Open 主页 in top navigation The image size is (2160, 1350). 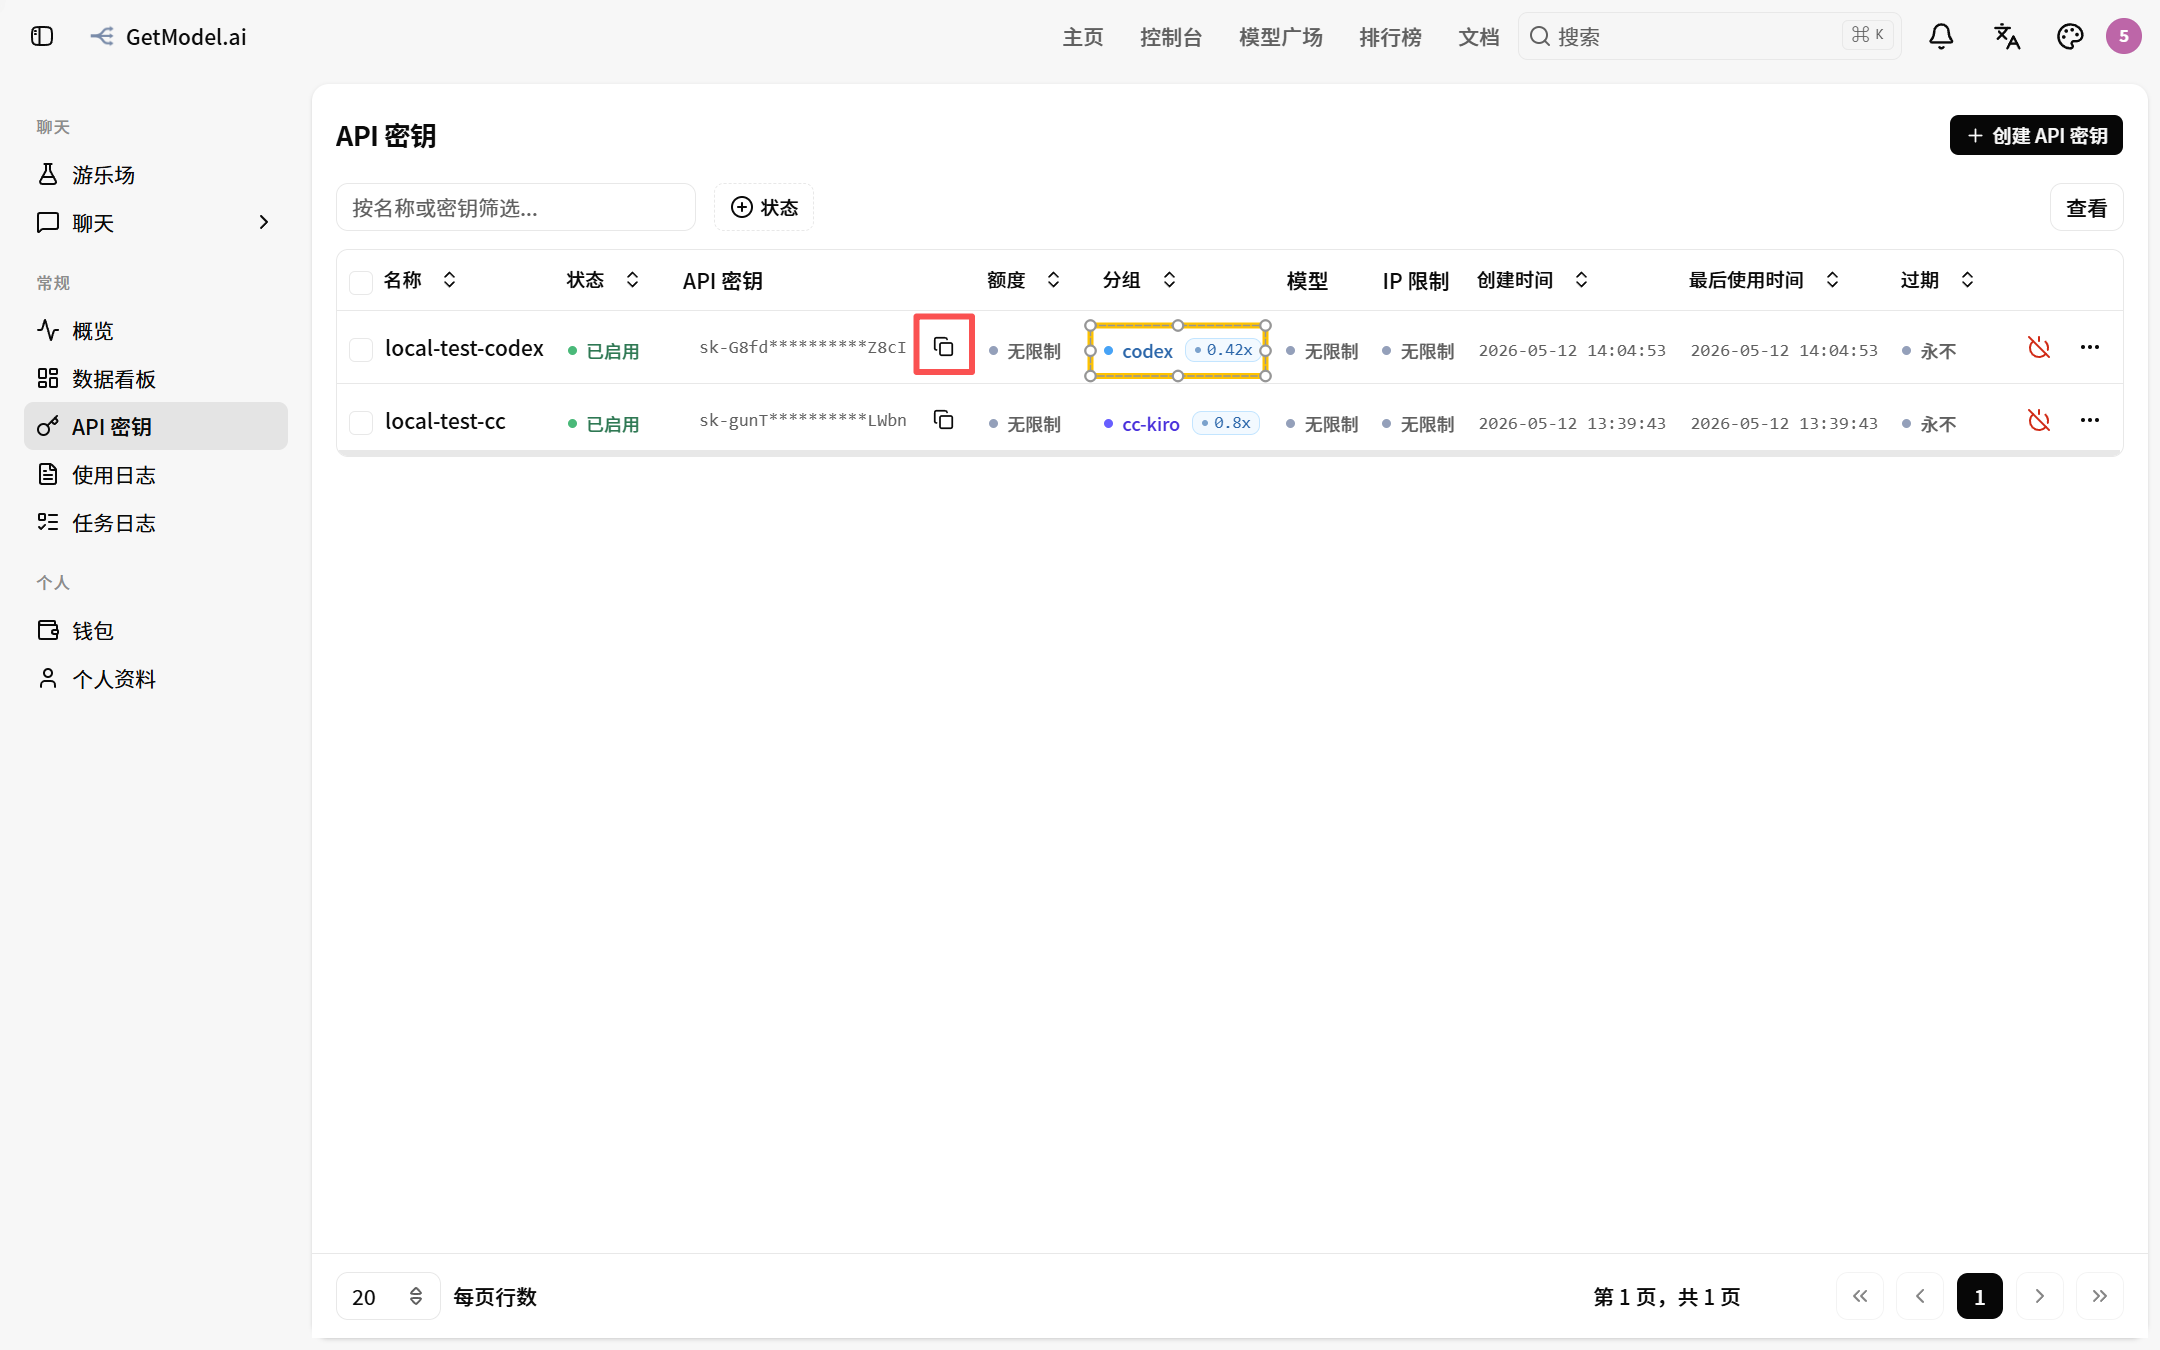[1083, 37]
